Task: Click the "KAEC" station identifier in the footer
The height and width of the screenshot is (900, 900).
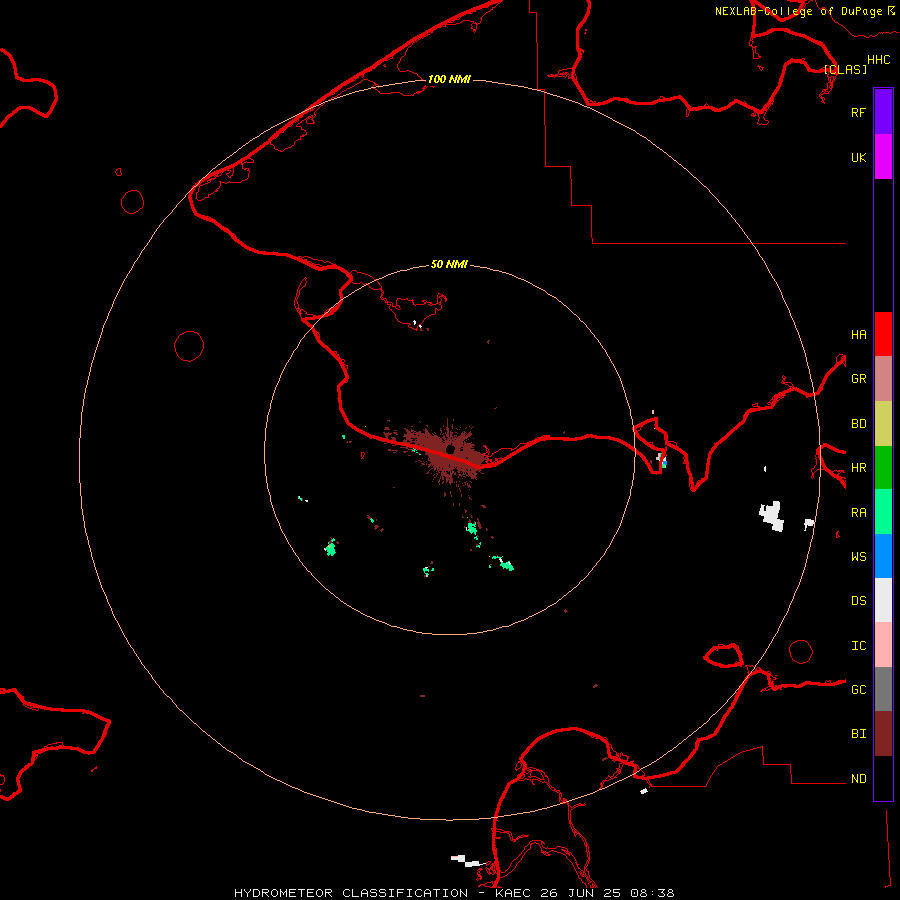Action: coord(513,893)
